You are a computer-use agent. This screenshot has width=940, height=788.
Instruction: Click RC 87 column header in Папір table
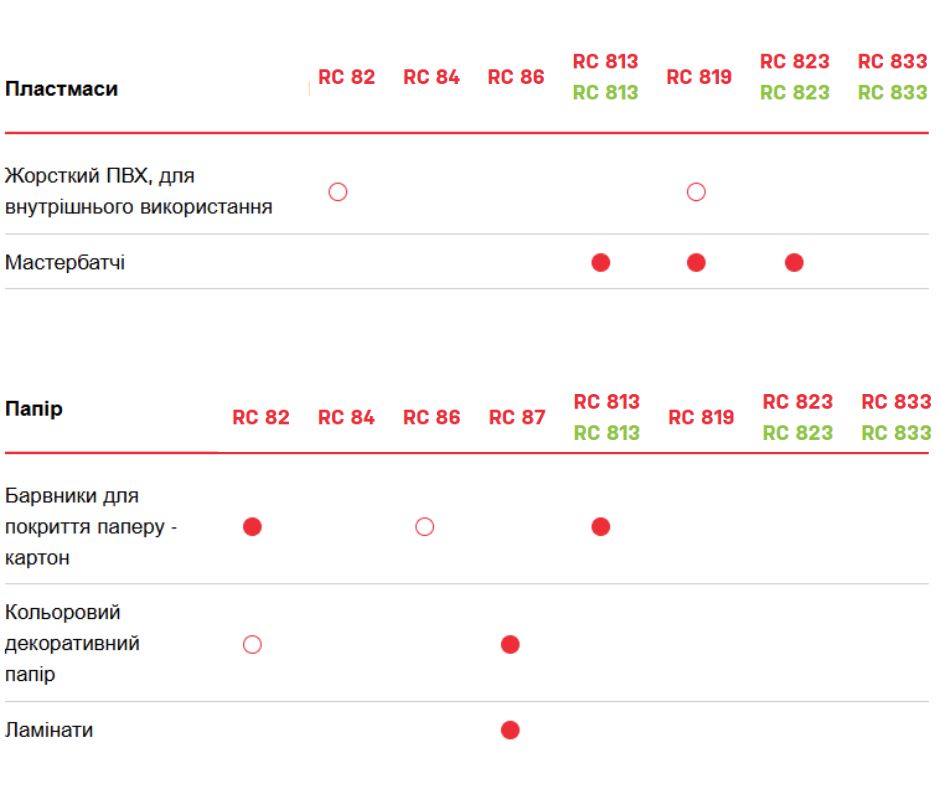(x=517, y=418)
